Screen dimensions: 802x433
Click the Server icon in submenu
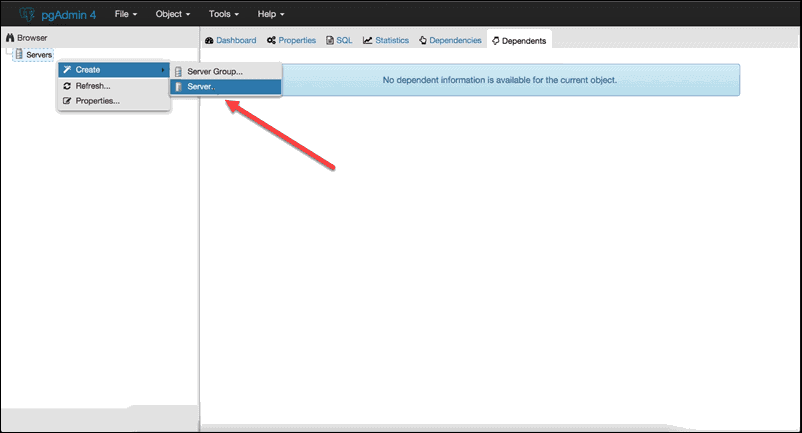[x=178, y=87]
